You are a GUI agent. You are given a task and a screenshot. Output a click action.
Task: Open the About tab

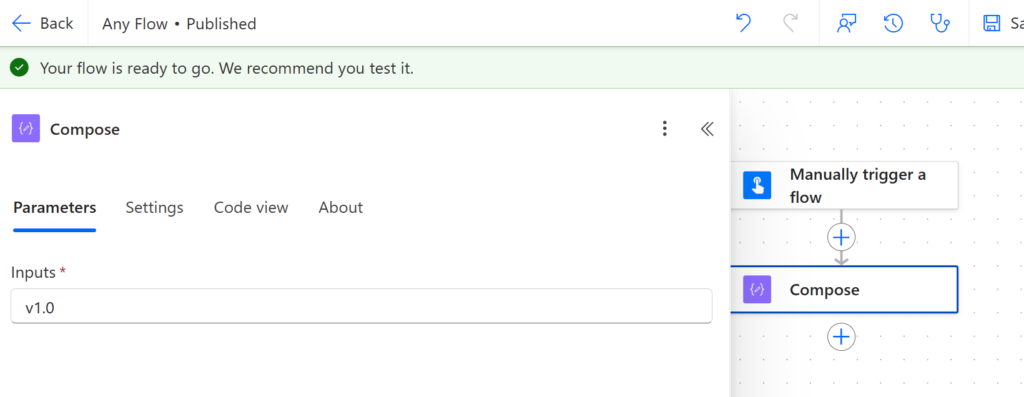tap(340, 208)
